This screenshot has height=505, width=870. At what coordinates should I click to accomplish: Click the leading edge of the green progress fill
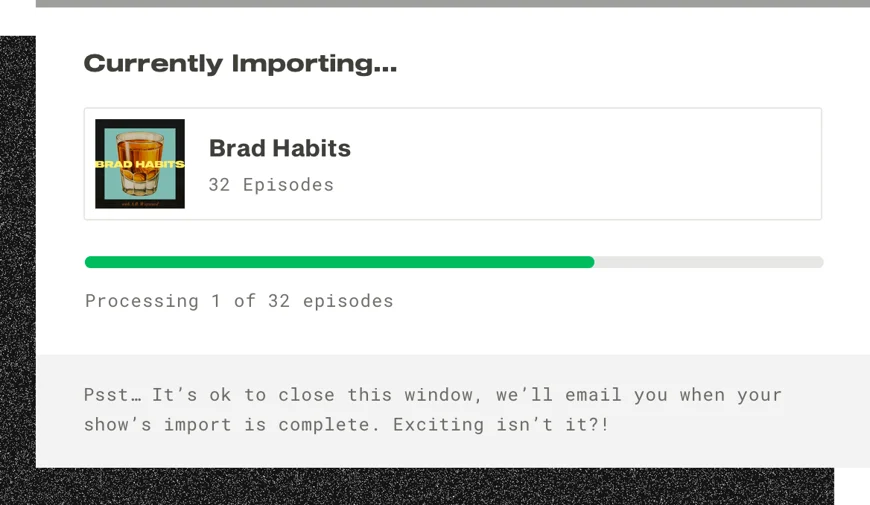[x=591, y=262]
